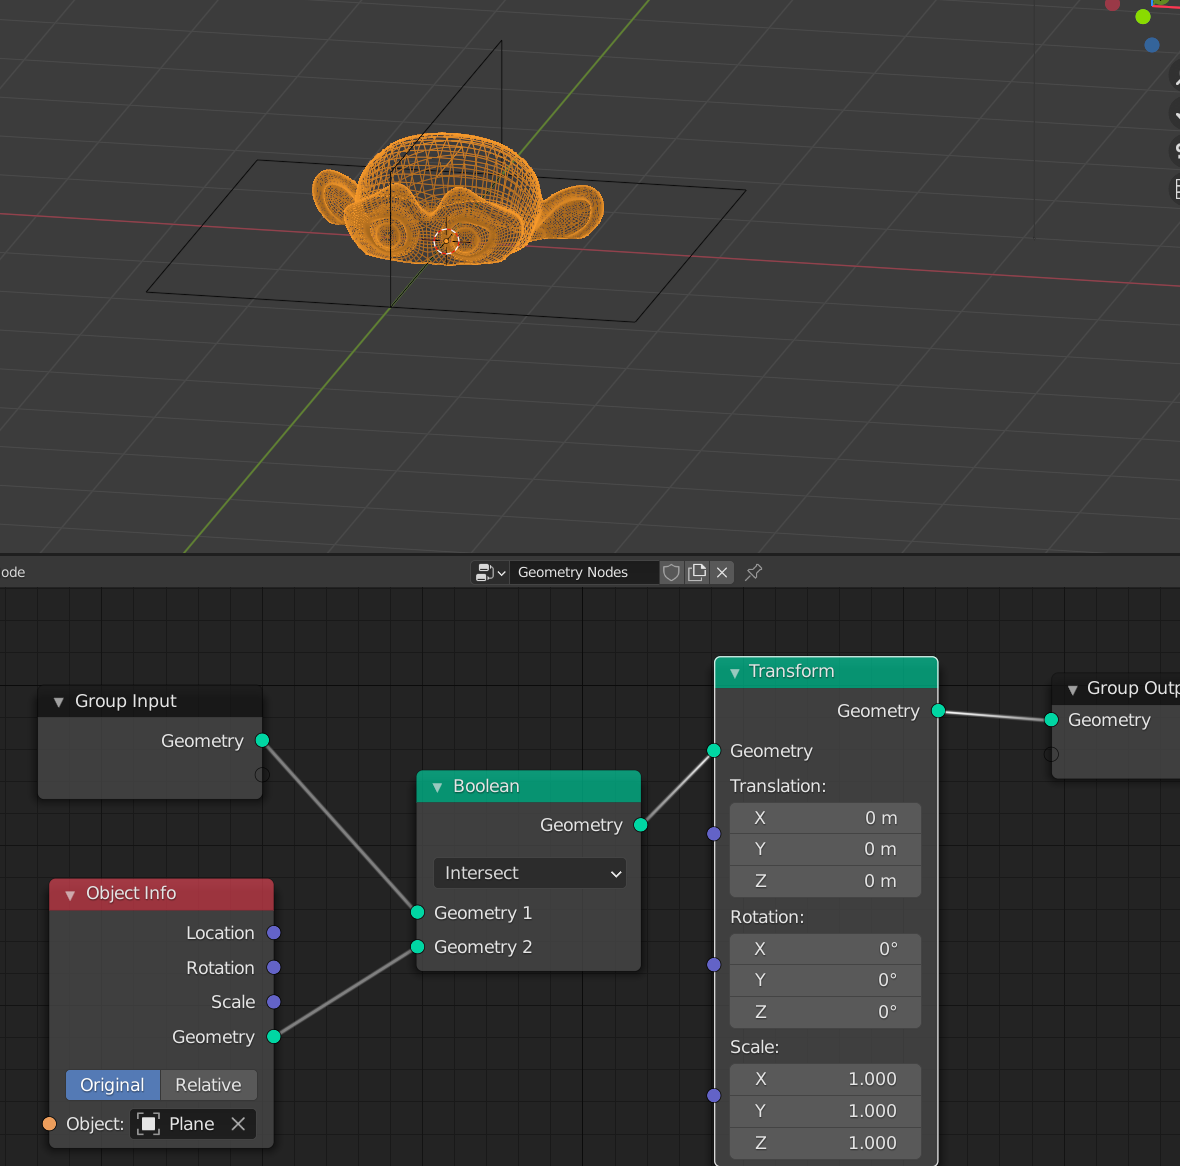Click Translation X value field
1180x1166 pixels.
click(x=826, y=818)
